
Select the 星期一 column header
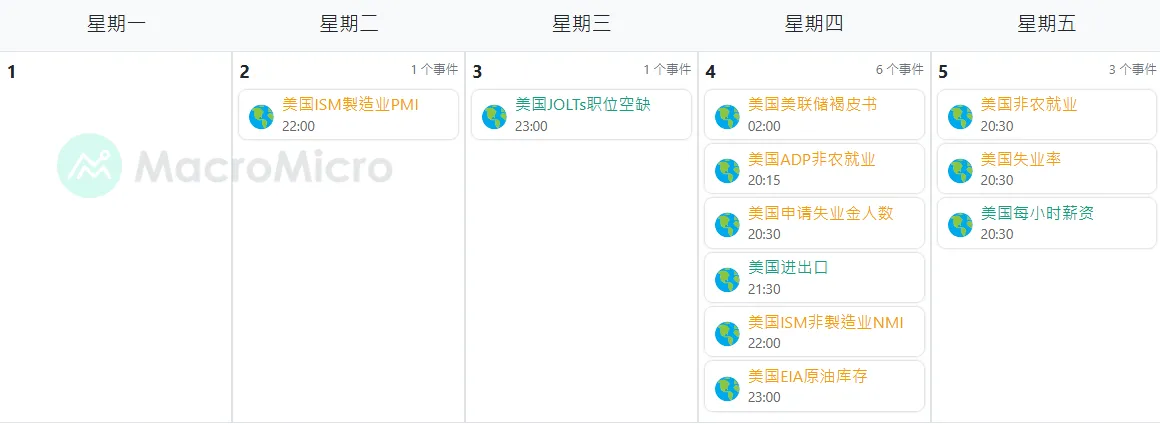point(116,25)
